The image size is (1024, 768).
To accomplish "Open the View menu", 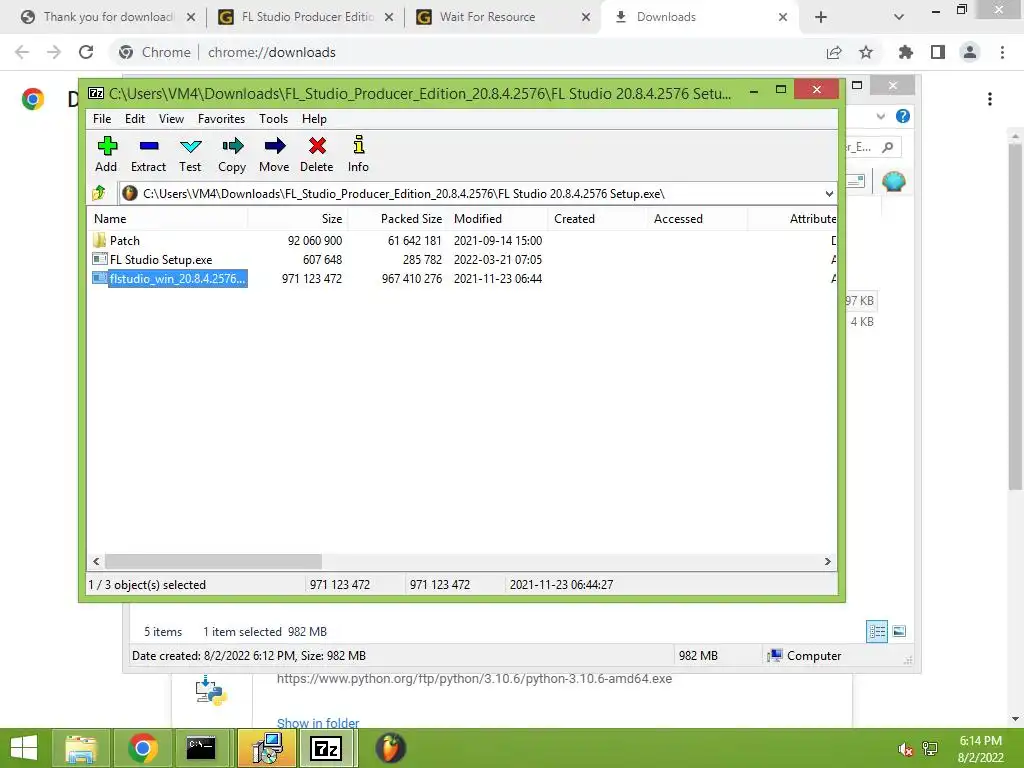I will 171,119.
